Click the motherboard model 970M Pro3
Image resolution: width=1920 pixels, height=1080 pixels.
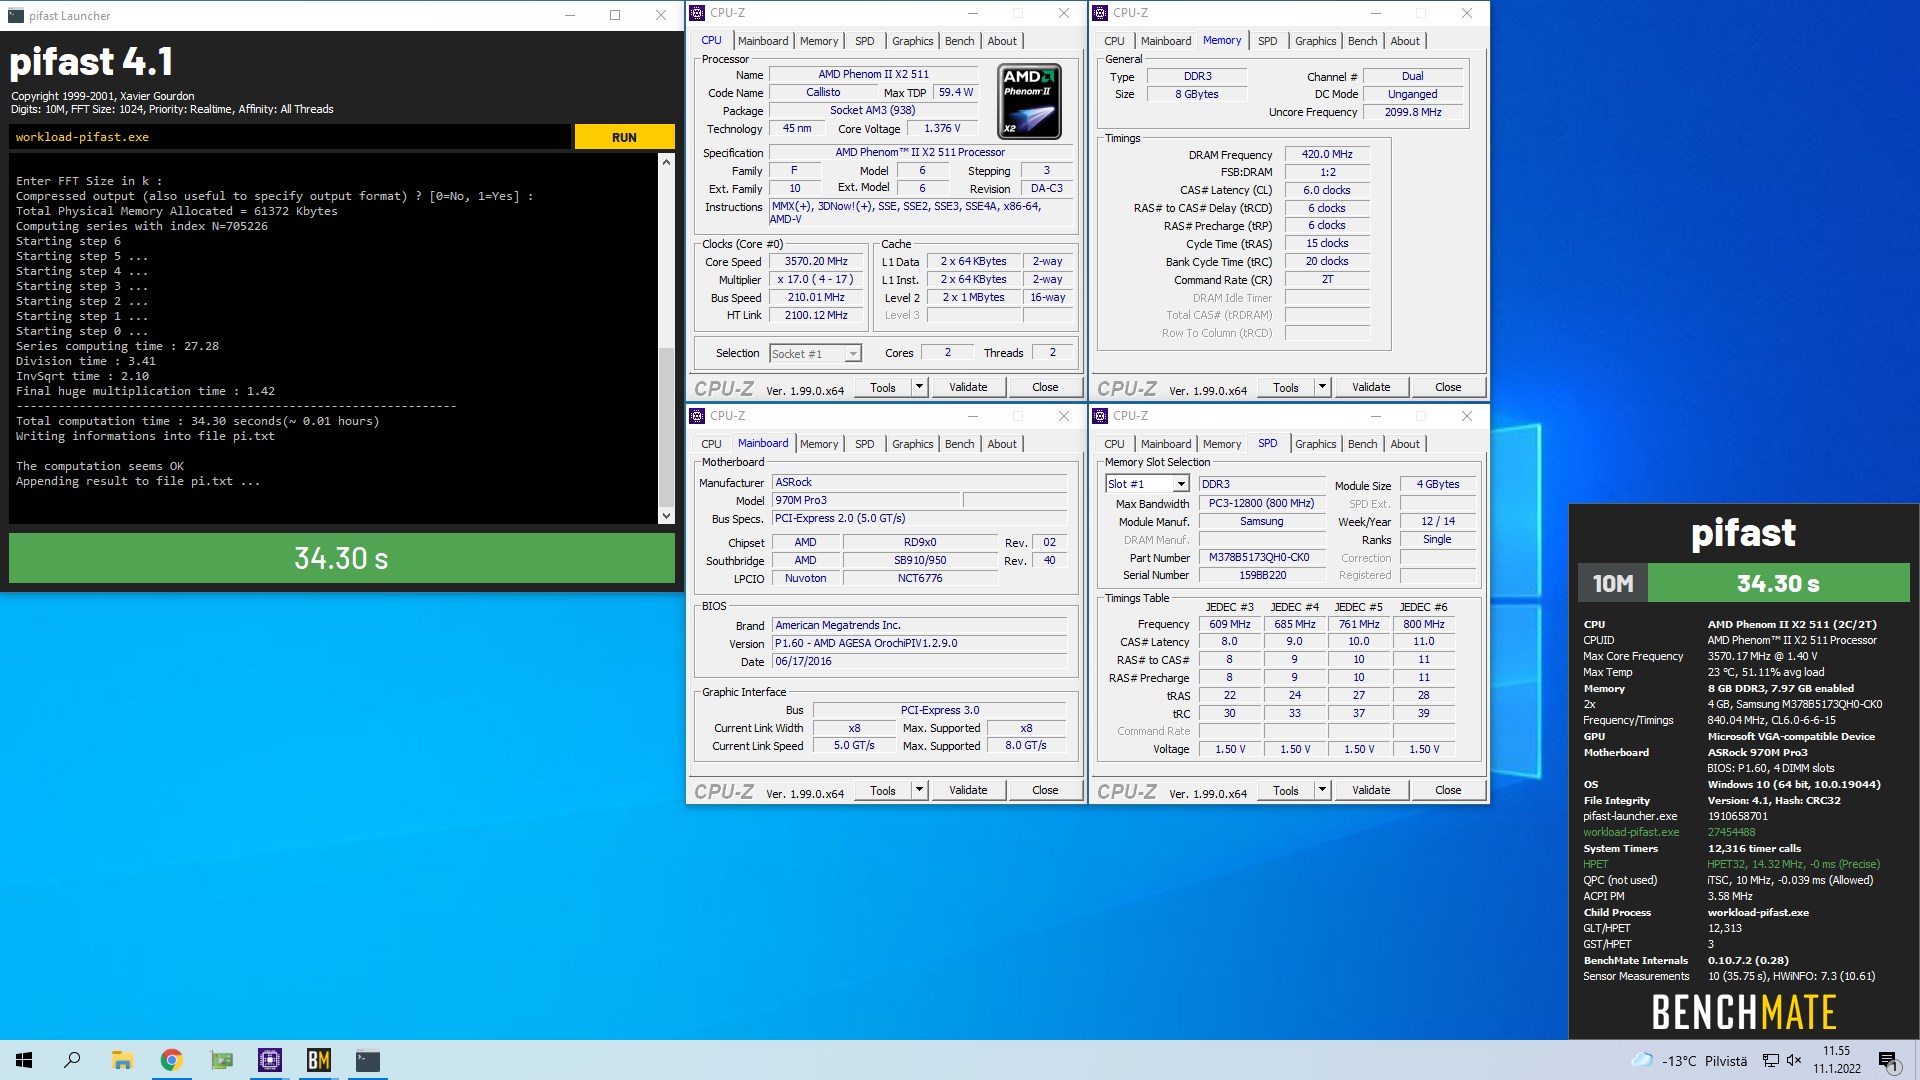(x=866, y=501)
